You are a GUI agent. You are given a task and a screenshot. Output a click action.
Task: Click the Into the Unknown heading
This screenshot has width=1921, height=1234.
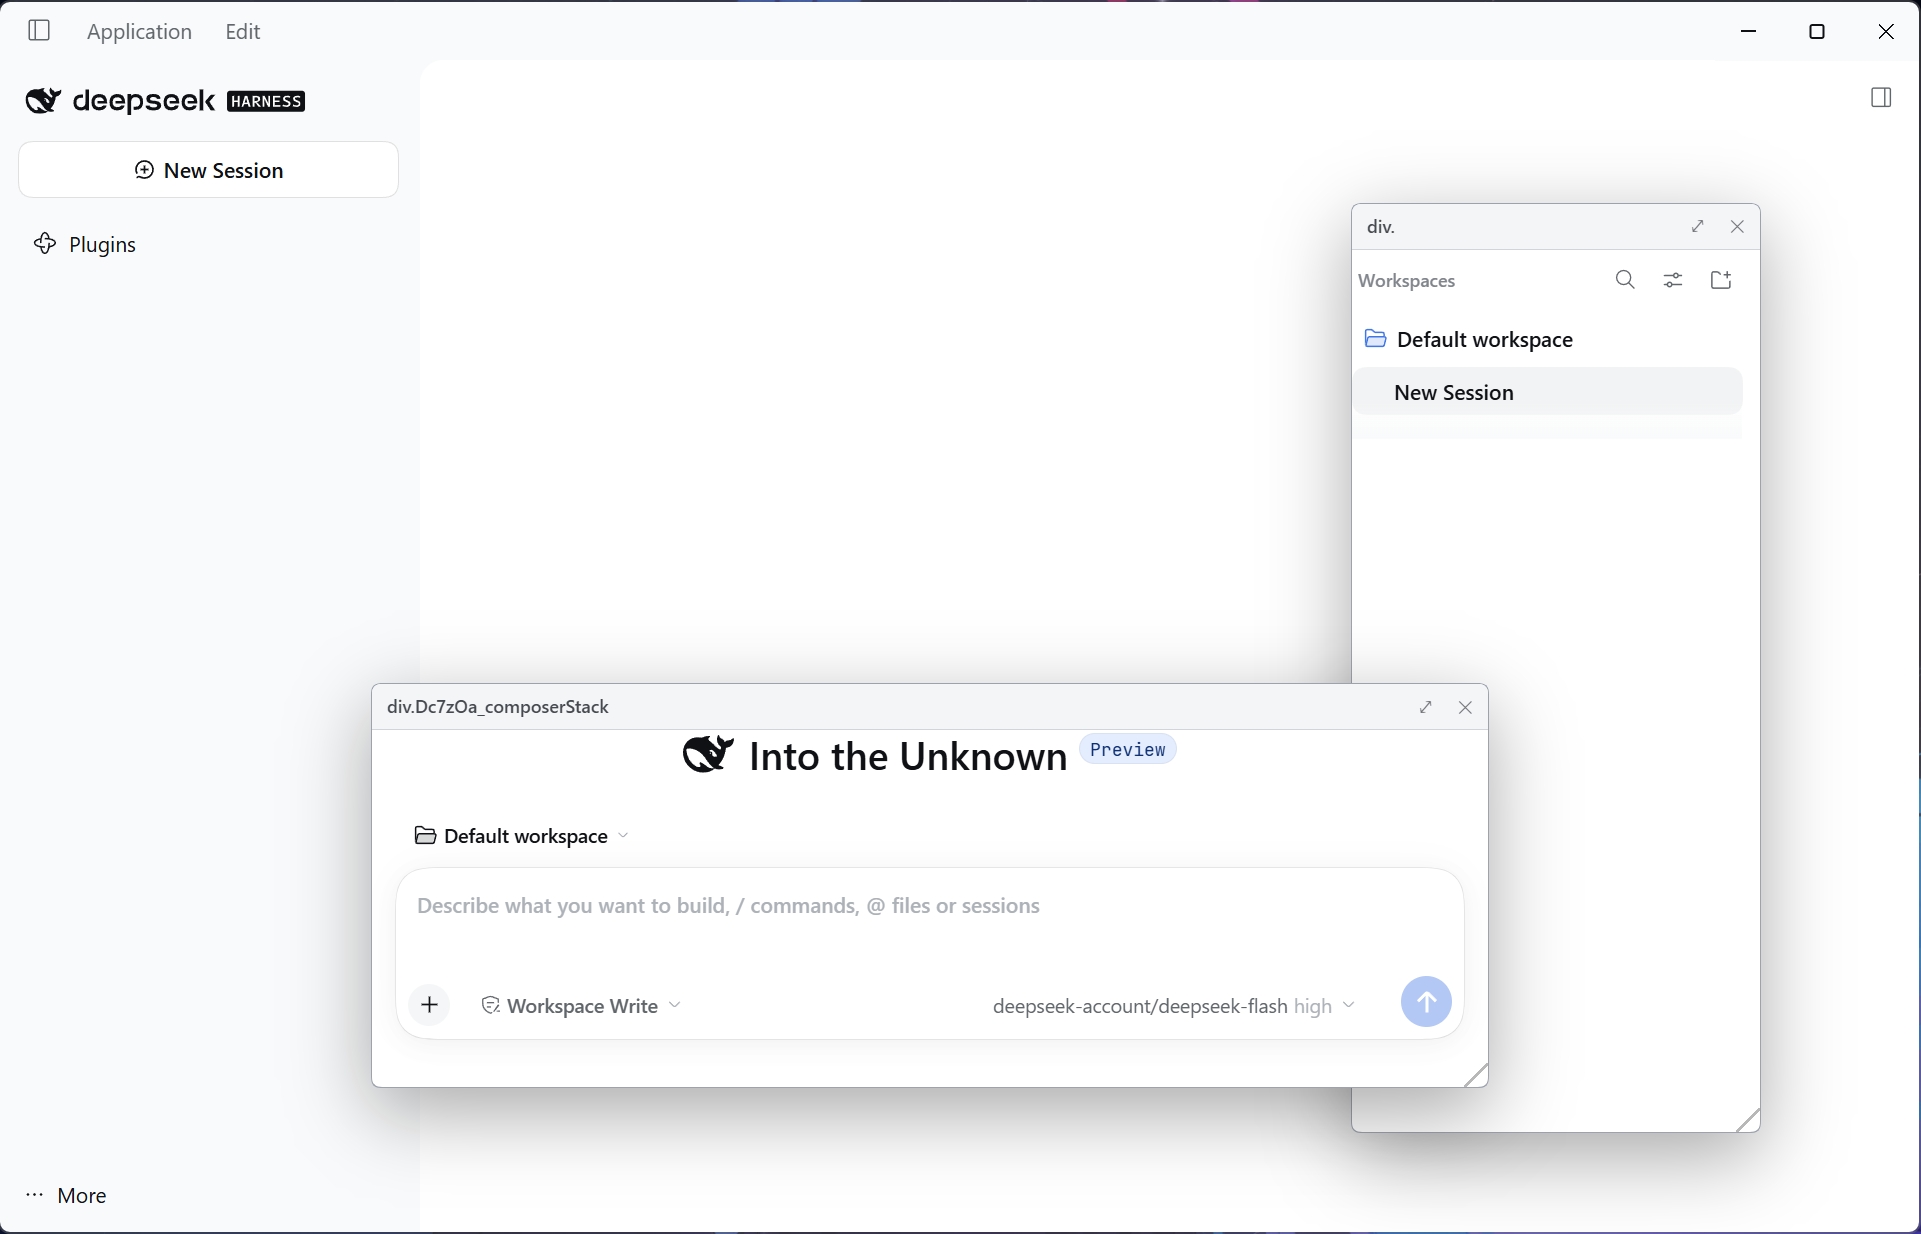[x=908, y=756]
